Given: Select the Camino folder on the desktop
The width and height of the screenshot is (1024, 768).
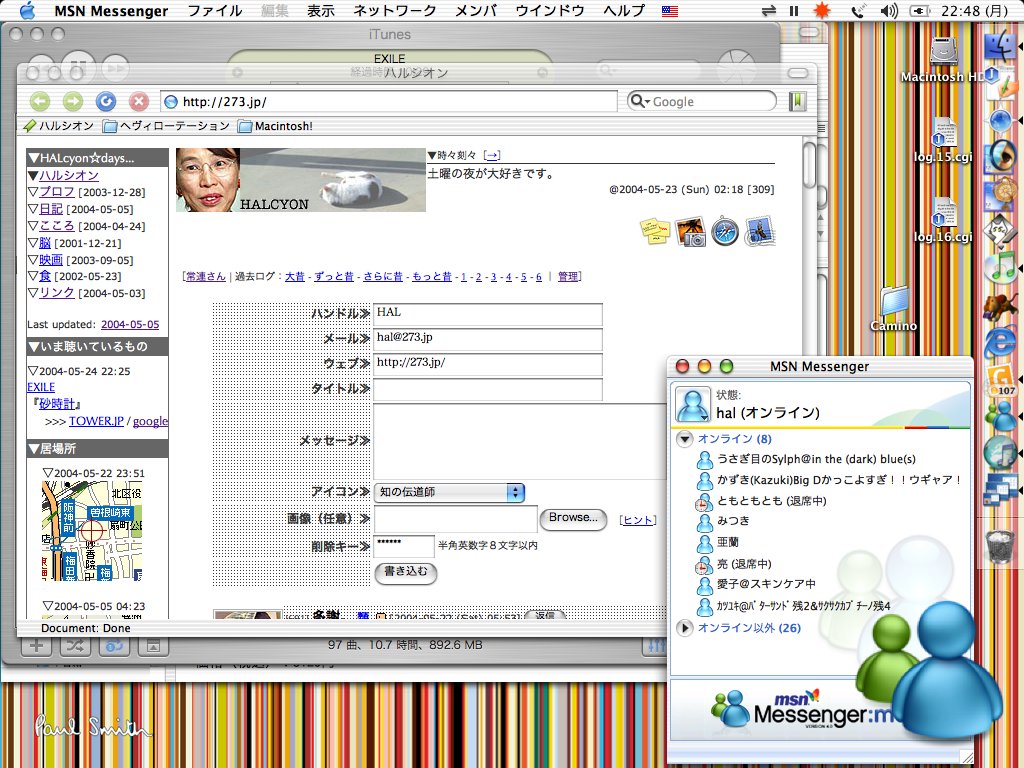Looking at the screenshot, I should pyautogui.click(x=893, y=309).
